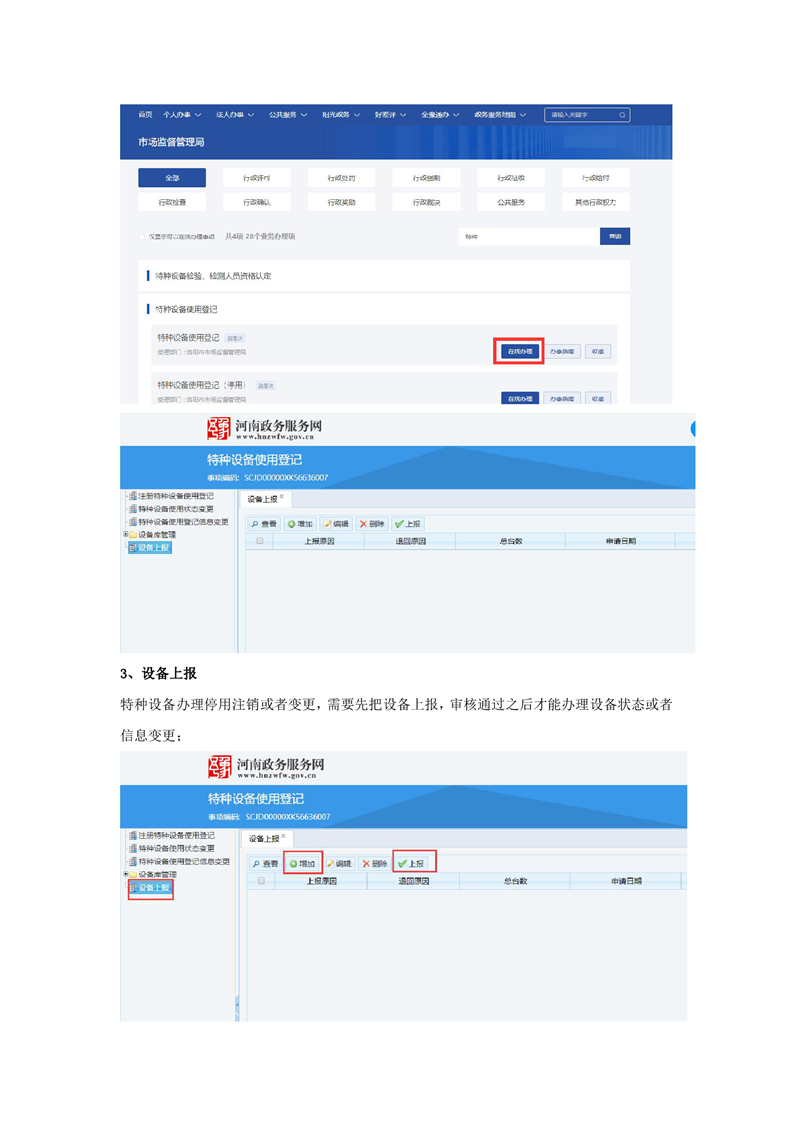Click 办事指南 for 特种设备使用登记（停用）
This screenshot has width=793, height=1122.
pos(562,398)
